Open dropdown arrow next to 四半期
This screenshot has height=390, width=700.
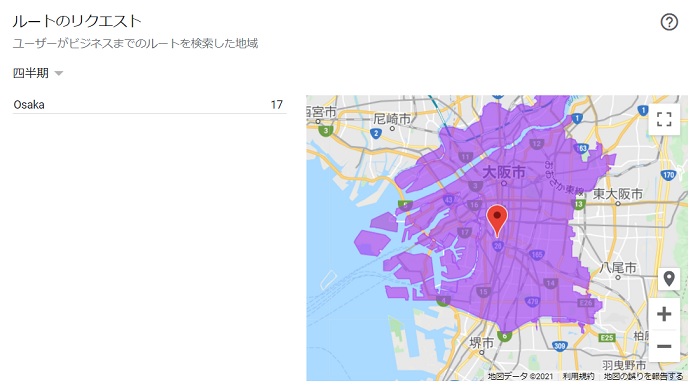coord(58,73)
